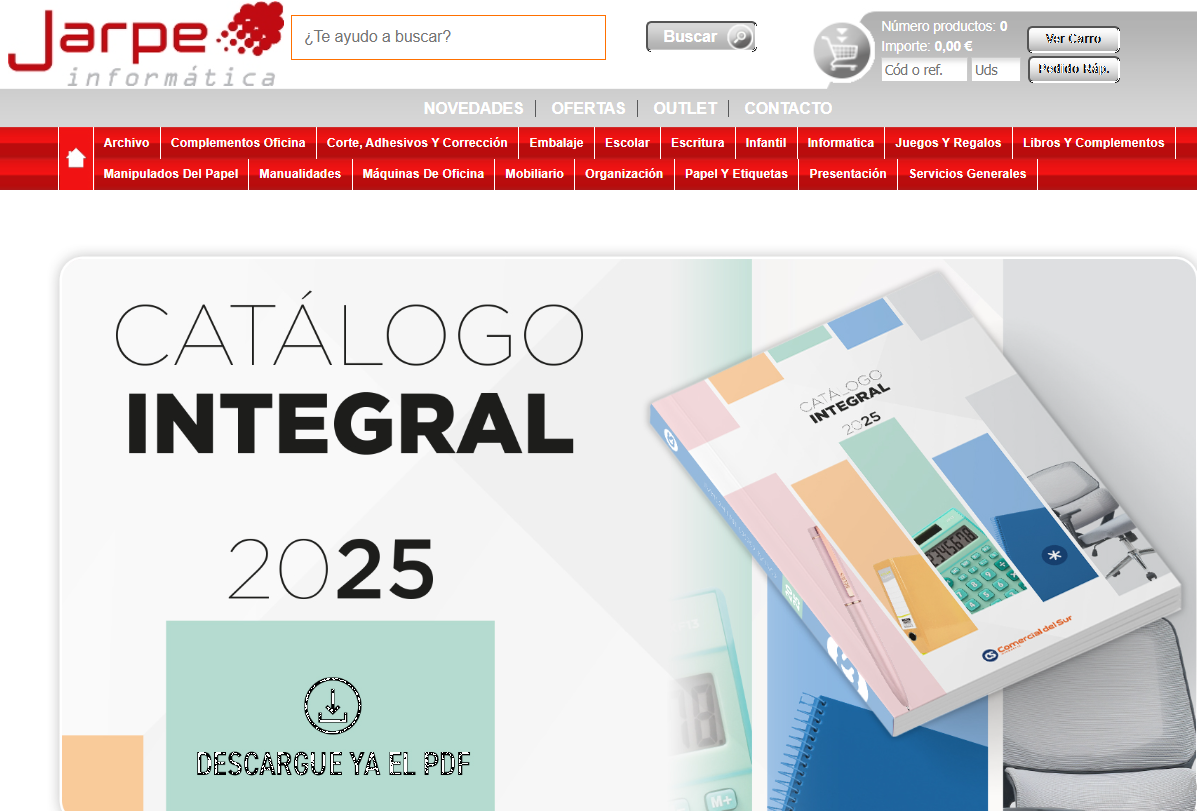This screenshot has height=811, width=1197.
Task: Select Informatica in category menu
Action: click(840, 143)
